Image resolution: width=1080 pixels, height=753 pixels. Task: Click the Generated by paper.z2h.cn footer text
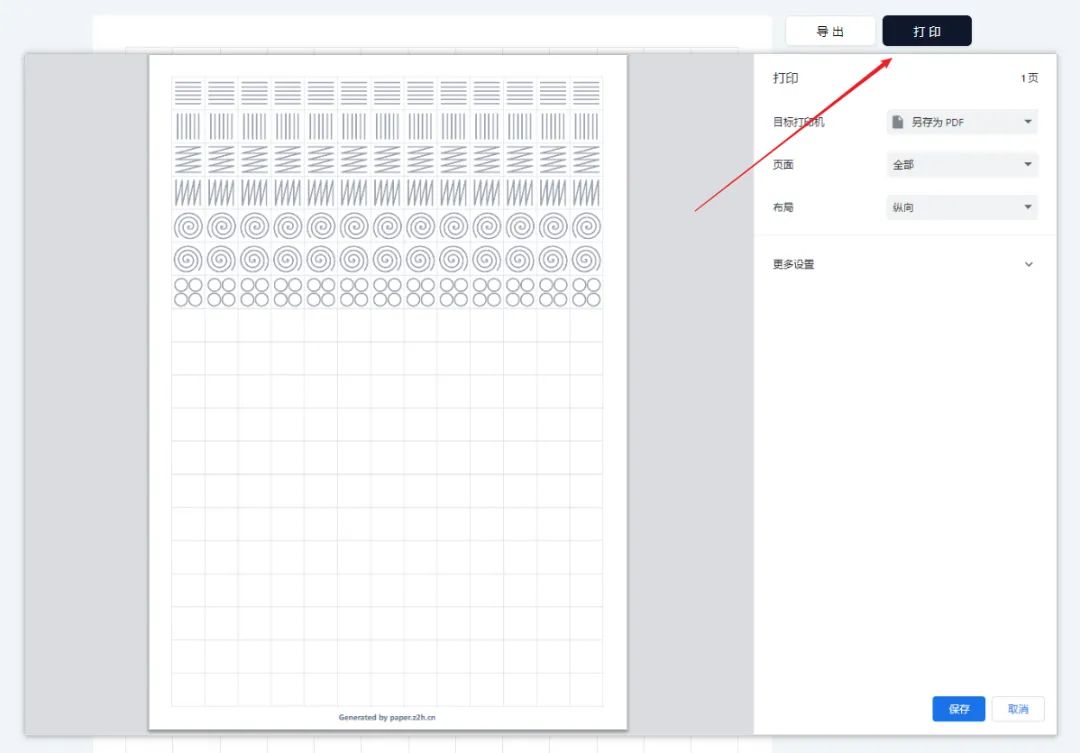pos(387,717)
